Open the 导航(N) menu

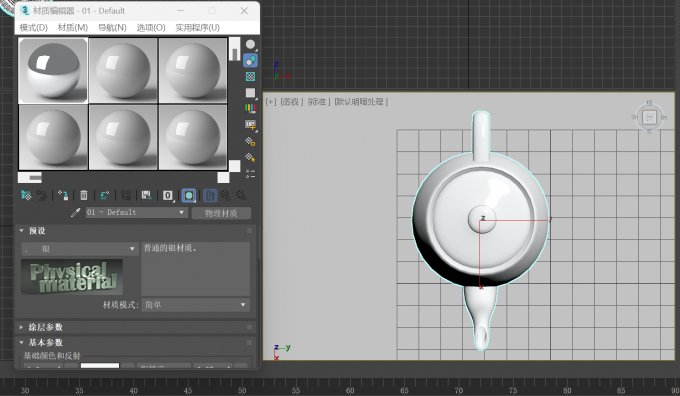[112, 27]
